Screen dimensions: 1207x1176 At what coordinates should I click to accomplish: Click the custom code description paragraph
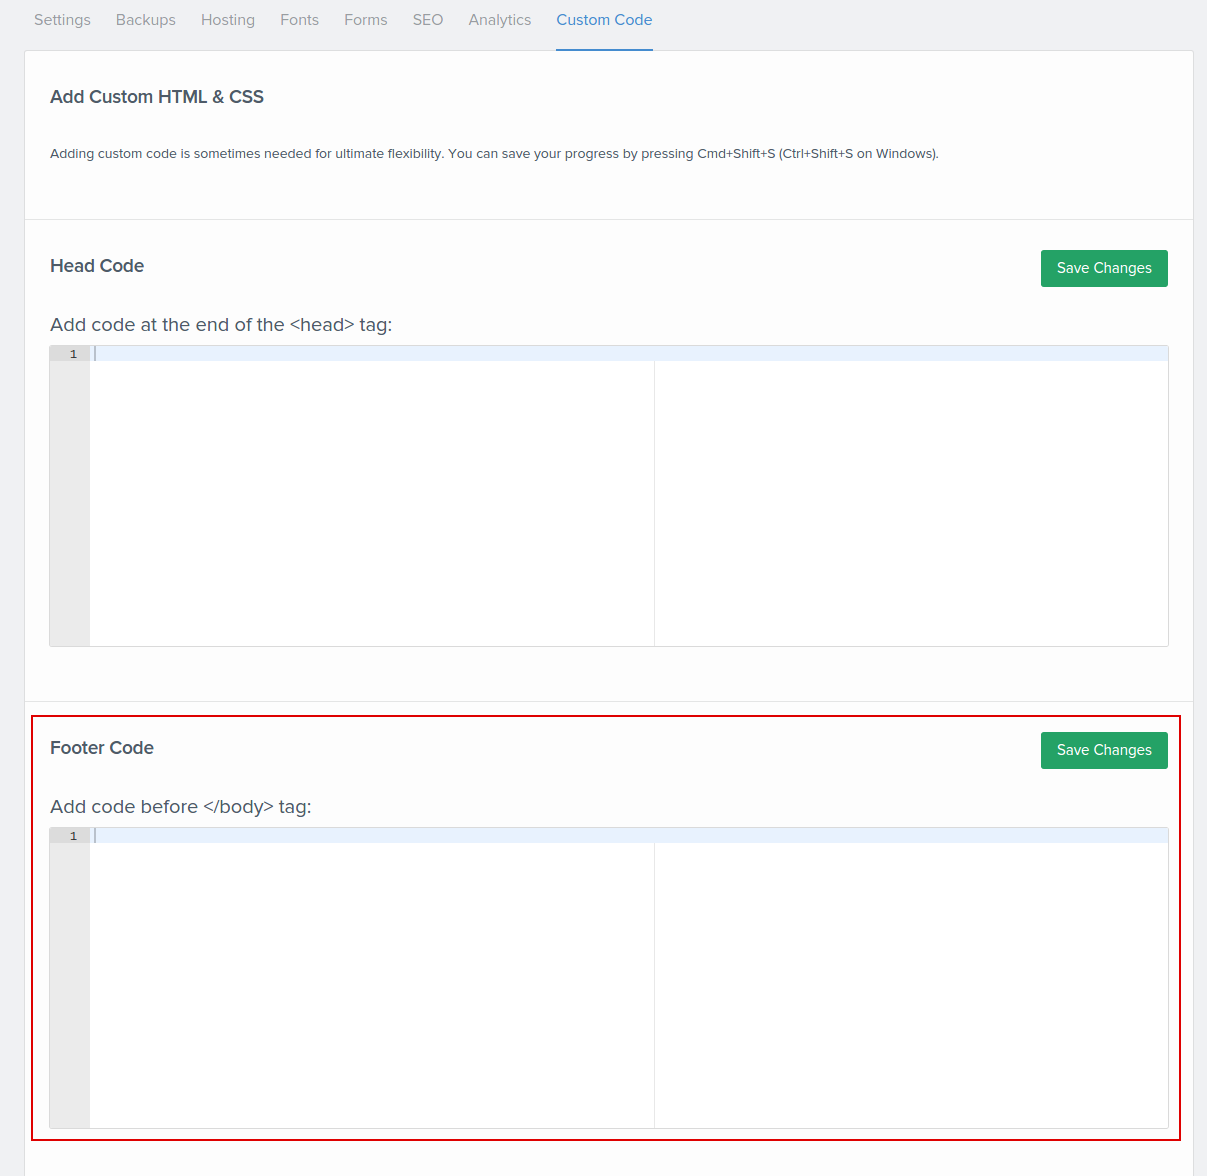[x=494, y=154]
